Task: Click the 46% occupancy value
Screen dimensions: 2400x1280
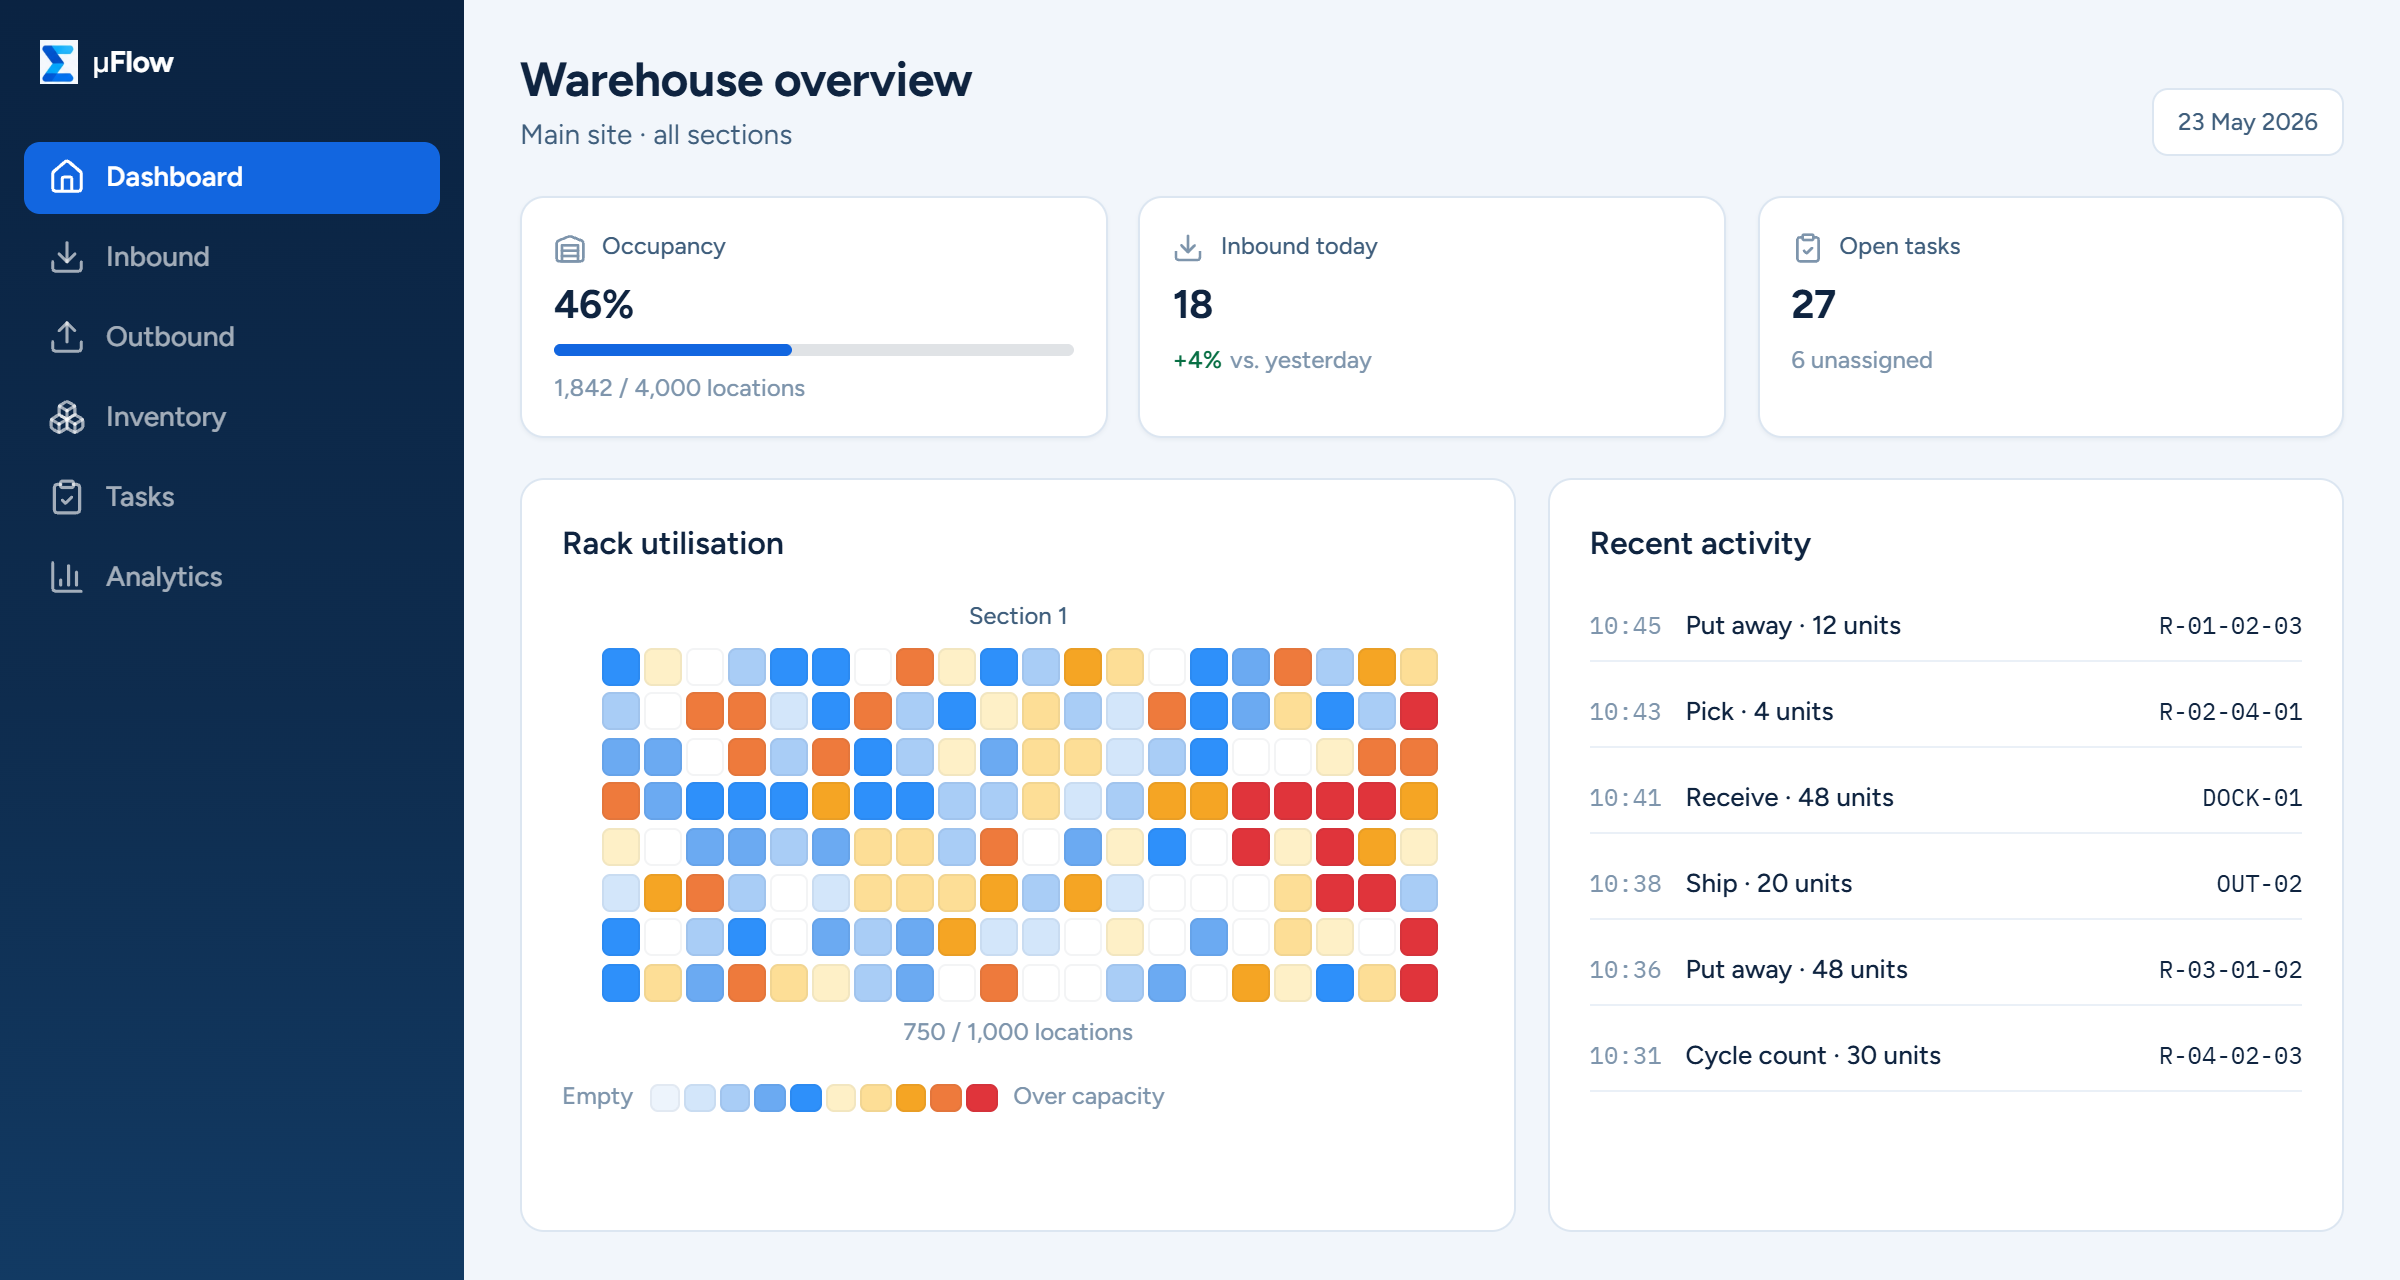Action: [594, 305]
